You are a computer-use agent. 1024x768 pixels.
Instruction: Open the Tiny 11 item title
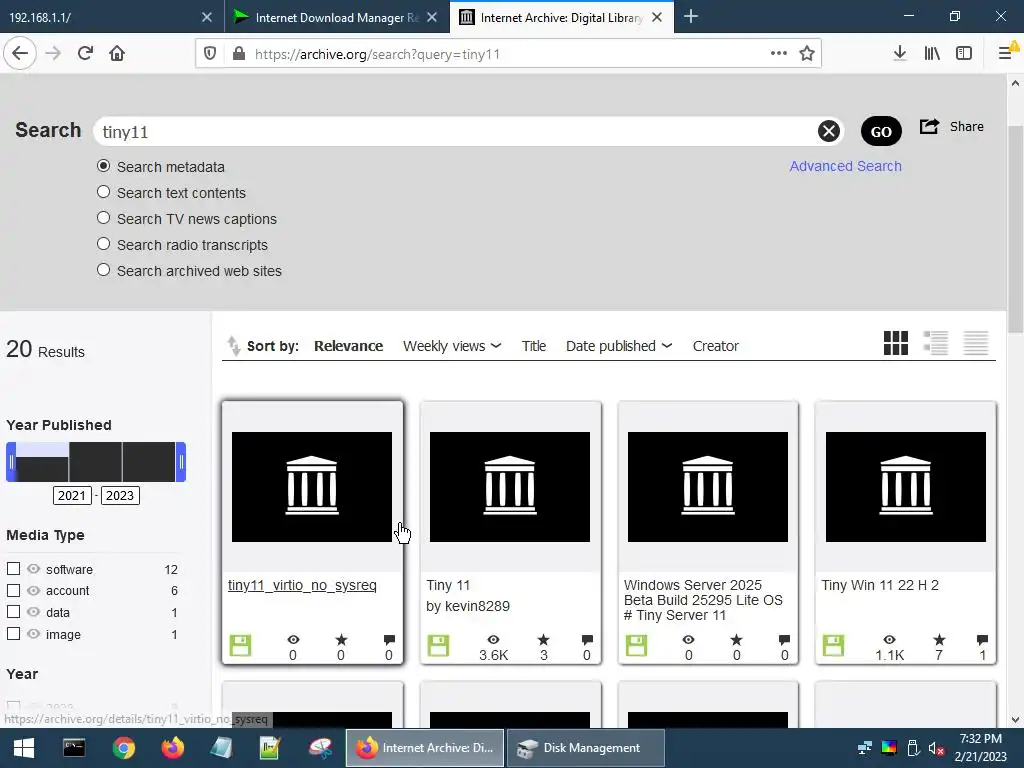click(x=448, y=585)
